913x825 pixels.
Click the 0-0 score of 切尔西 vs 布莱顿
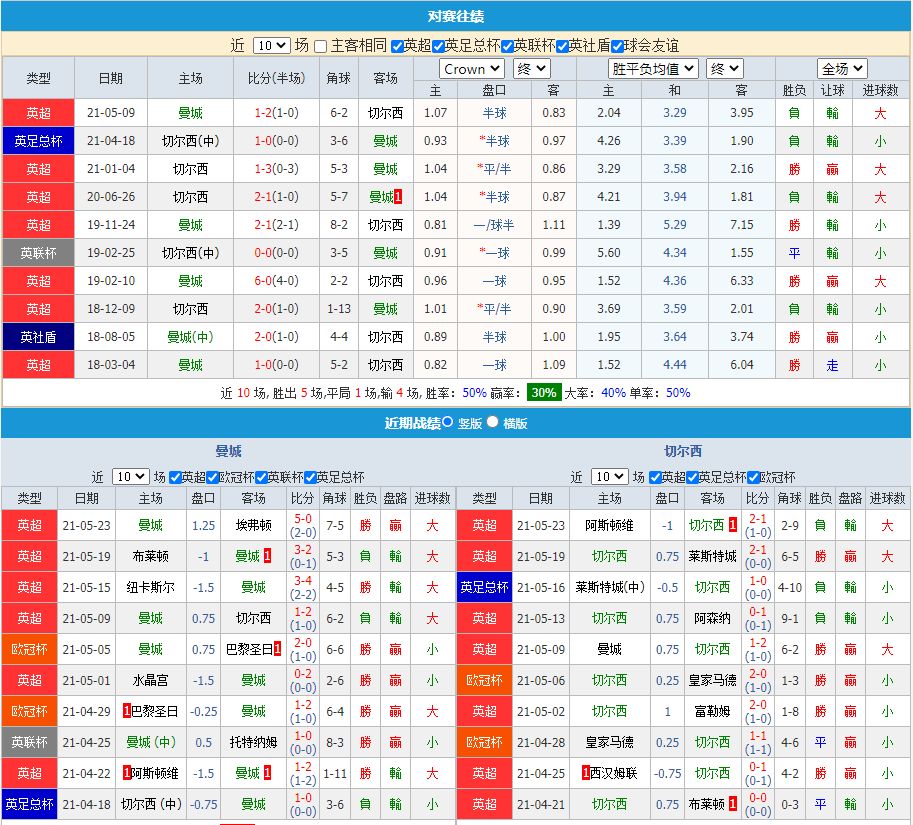click(x=758, y=798)
